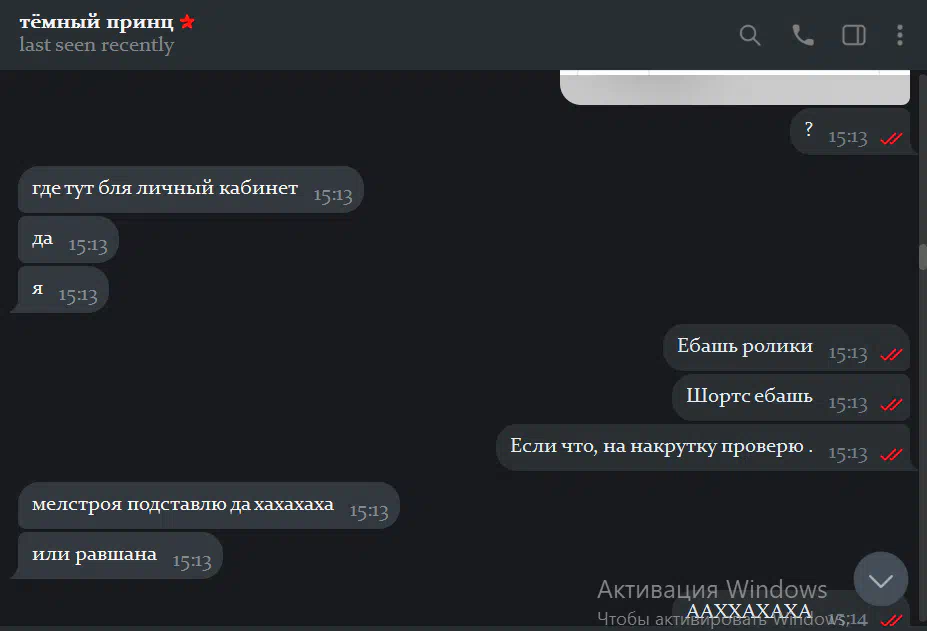This screenshot has width=927, height=631.
Task: Select the 'или равшана' message bubble
Action: click(x=120, y=556)
